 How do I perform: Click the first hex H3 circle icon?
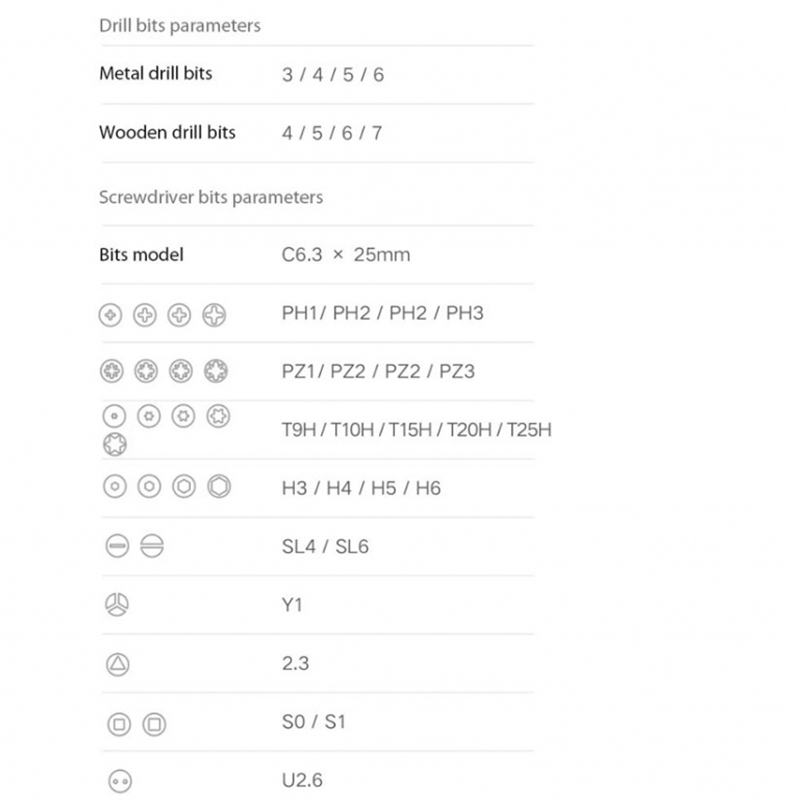114,487
